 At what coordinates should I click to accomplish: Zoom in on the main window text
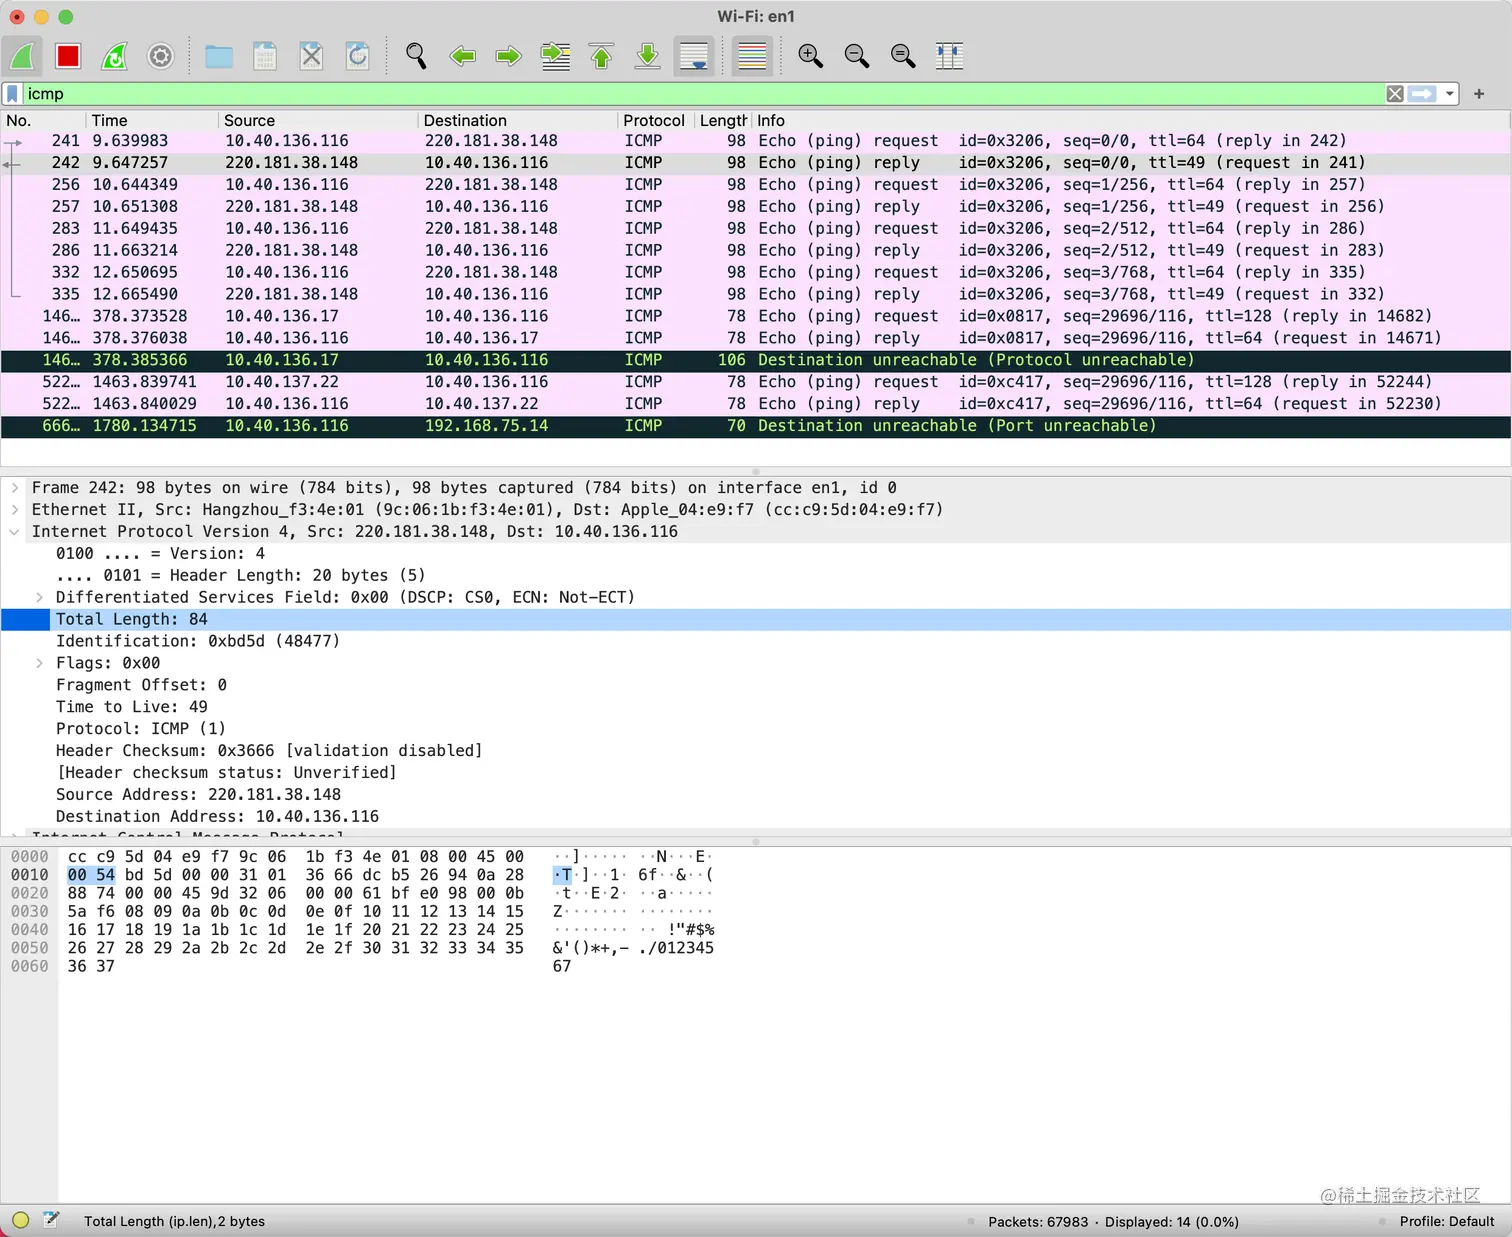coord(810,56)
